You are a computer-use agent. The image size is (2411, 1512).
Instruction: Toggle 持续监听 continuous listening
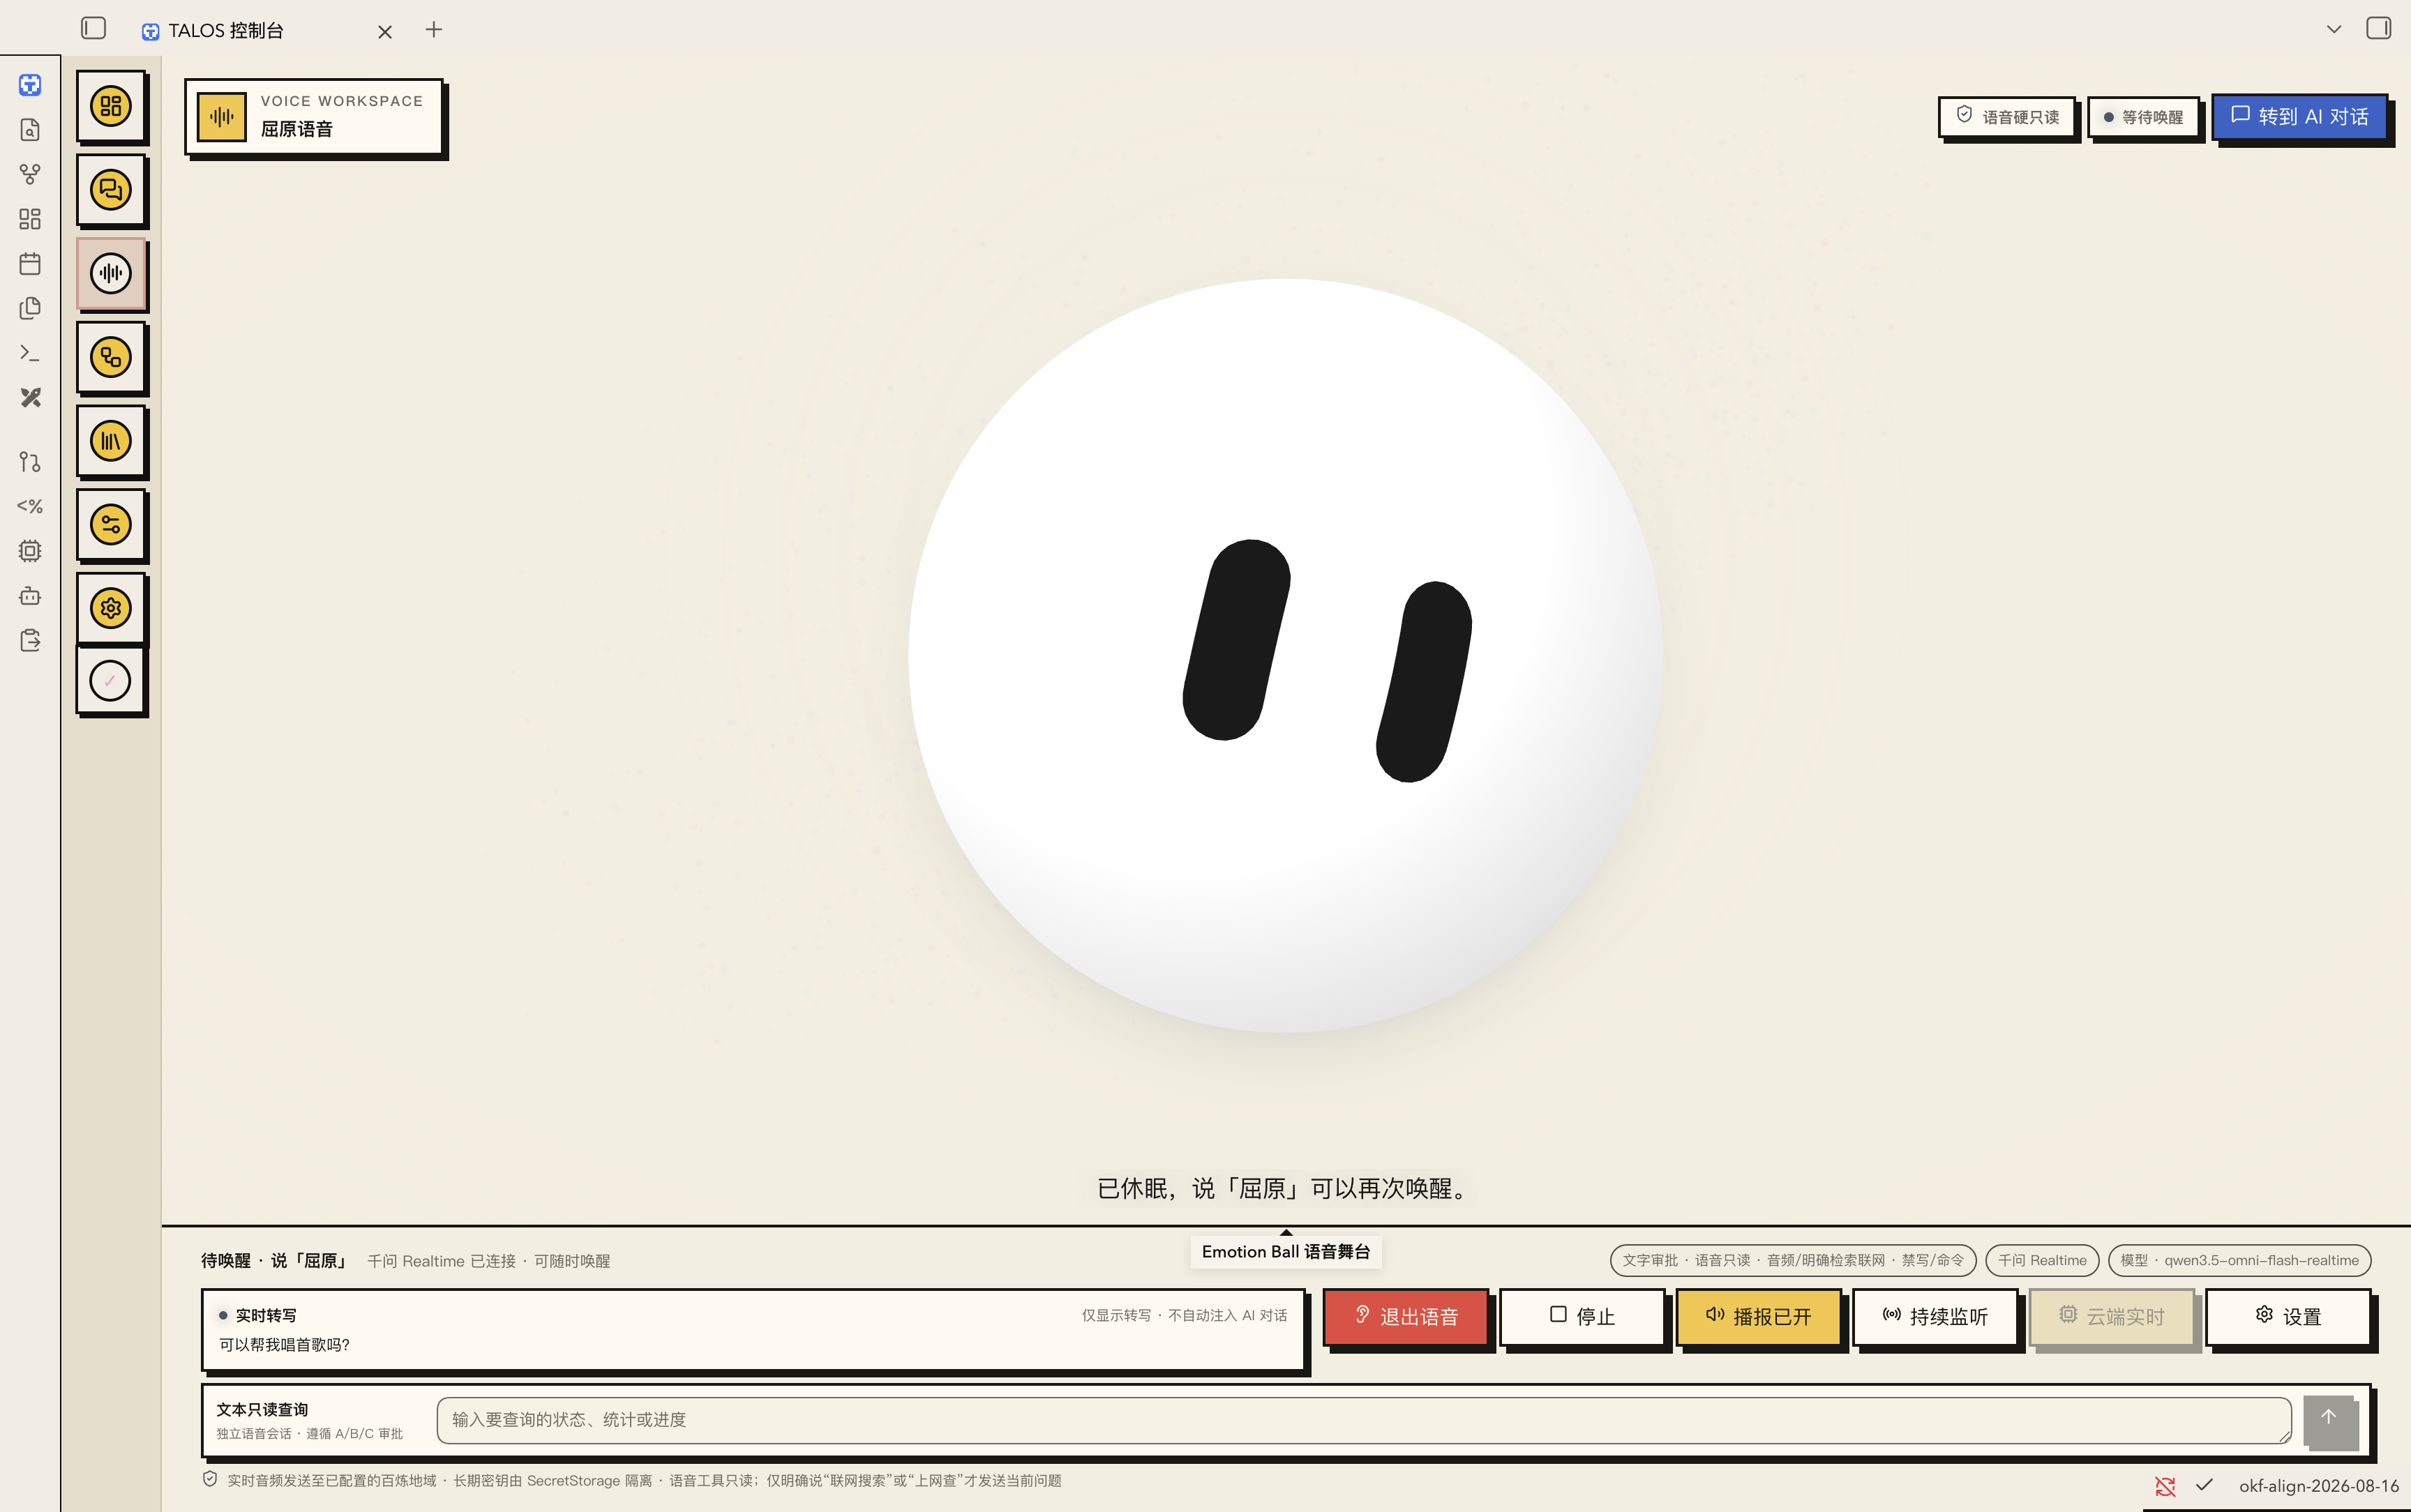(x=1935, y=1316)
